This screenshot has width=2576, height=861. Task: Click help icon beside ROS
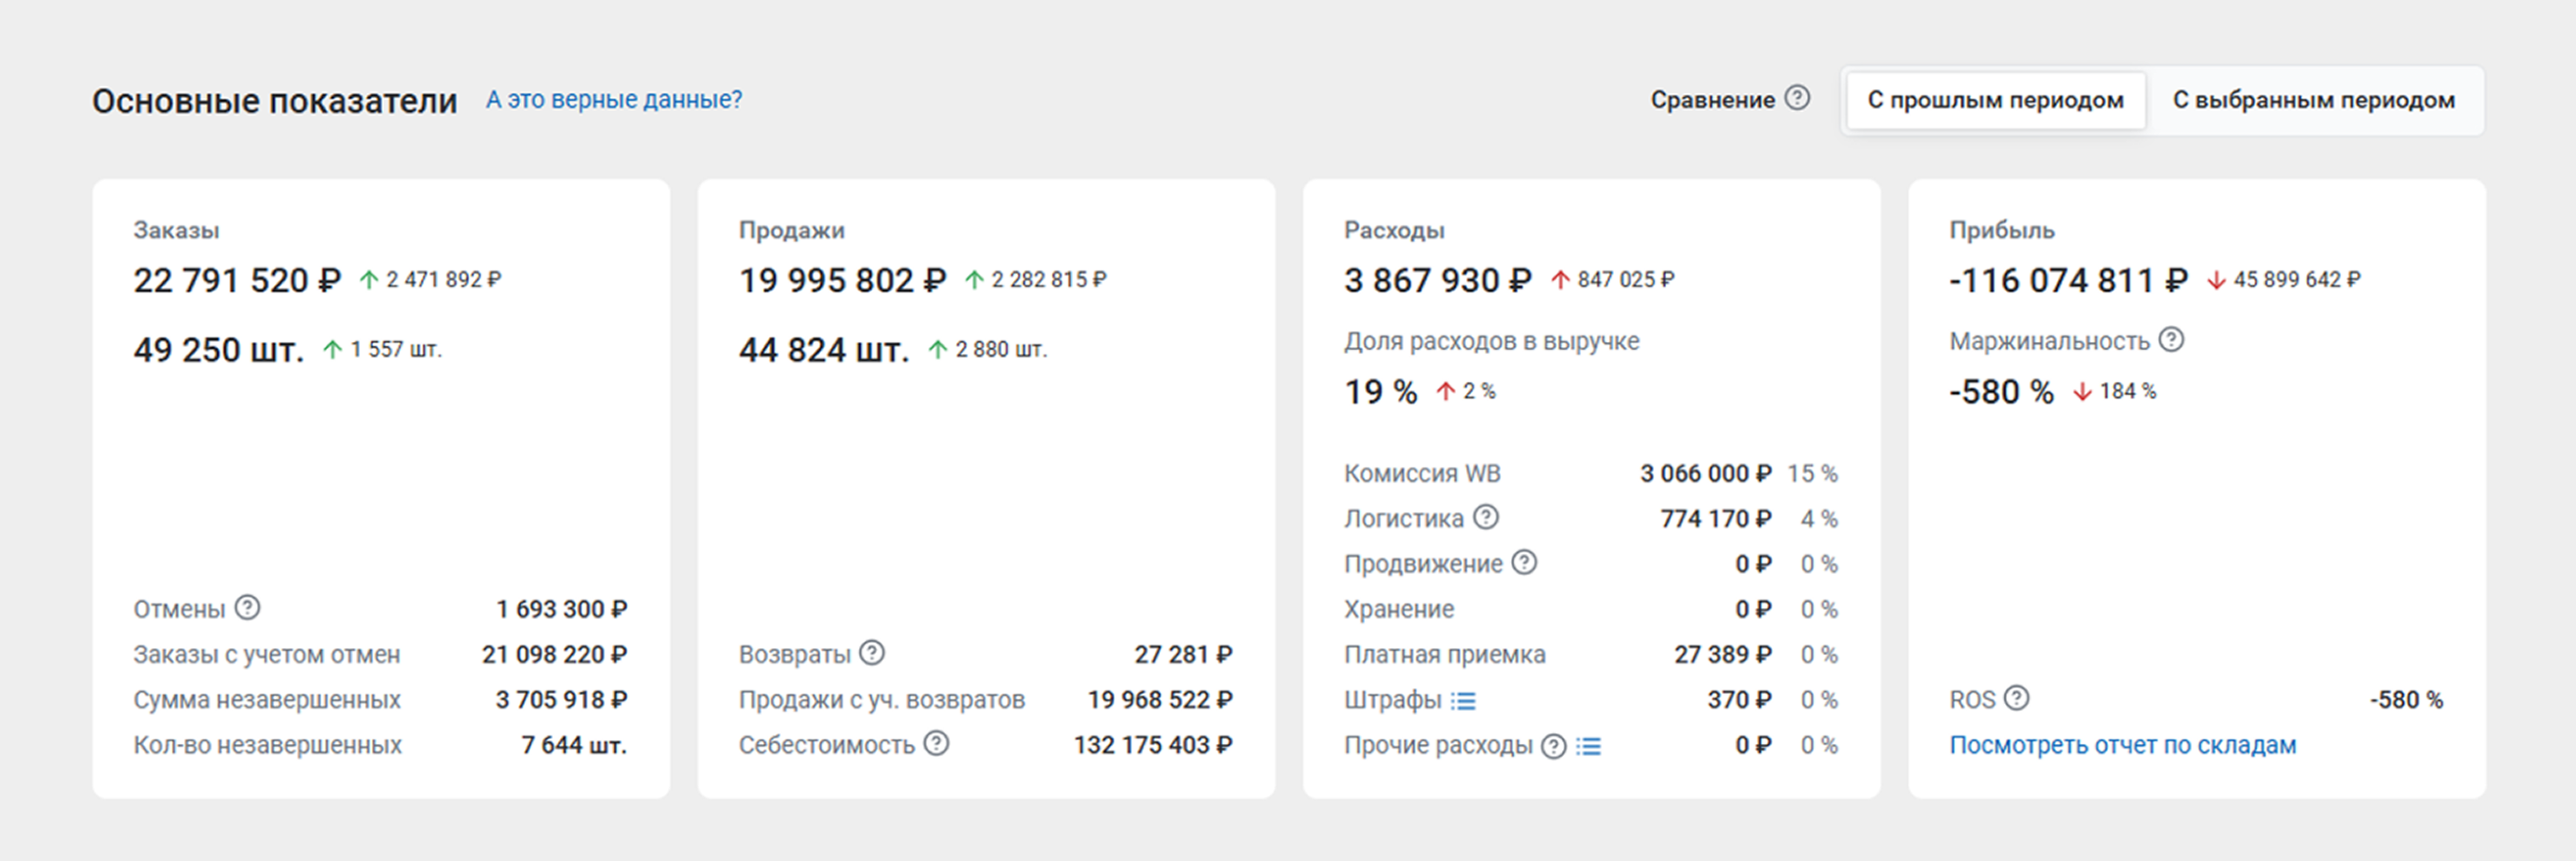pyautogui.click(x=2017, y=698)
